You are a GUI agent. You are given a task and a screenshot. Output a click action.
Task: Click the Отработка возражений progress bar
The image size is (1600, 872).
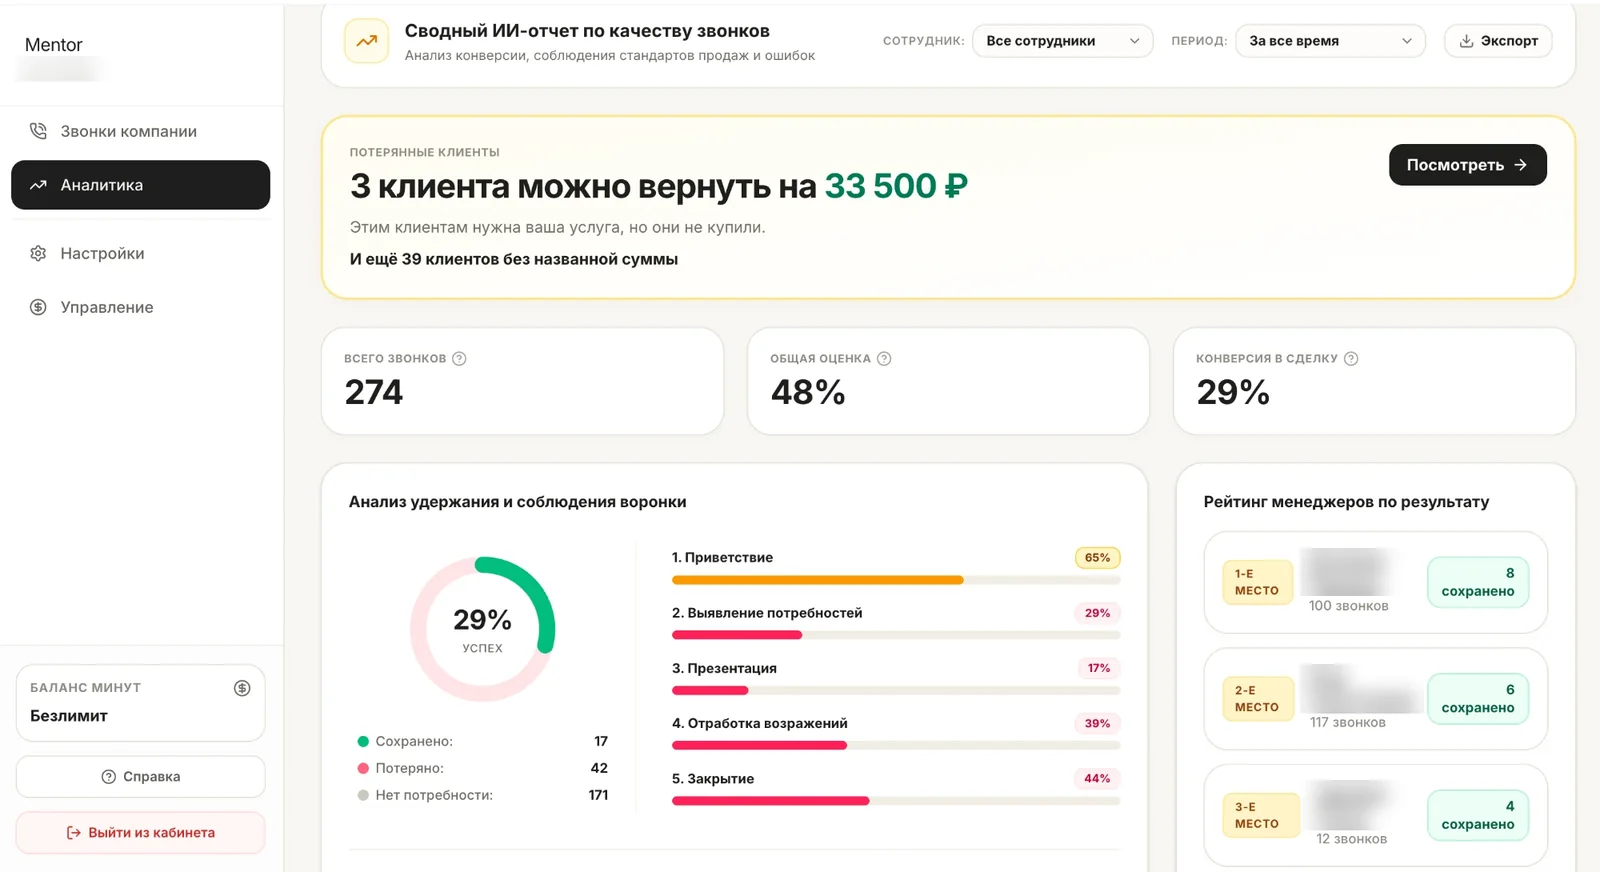tap(896, 745)
